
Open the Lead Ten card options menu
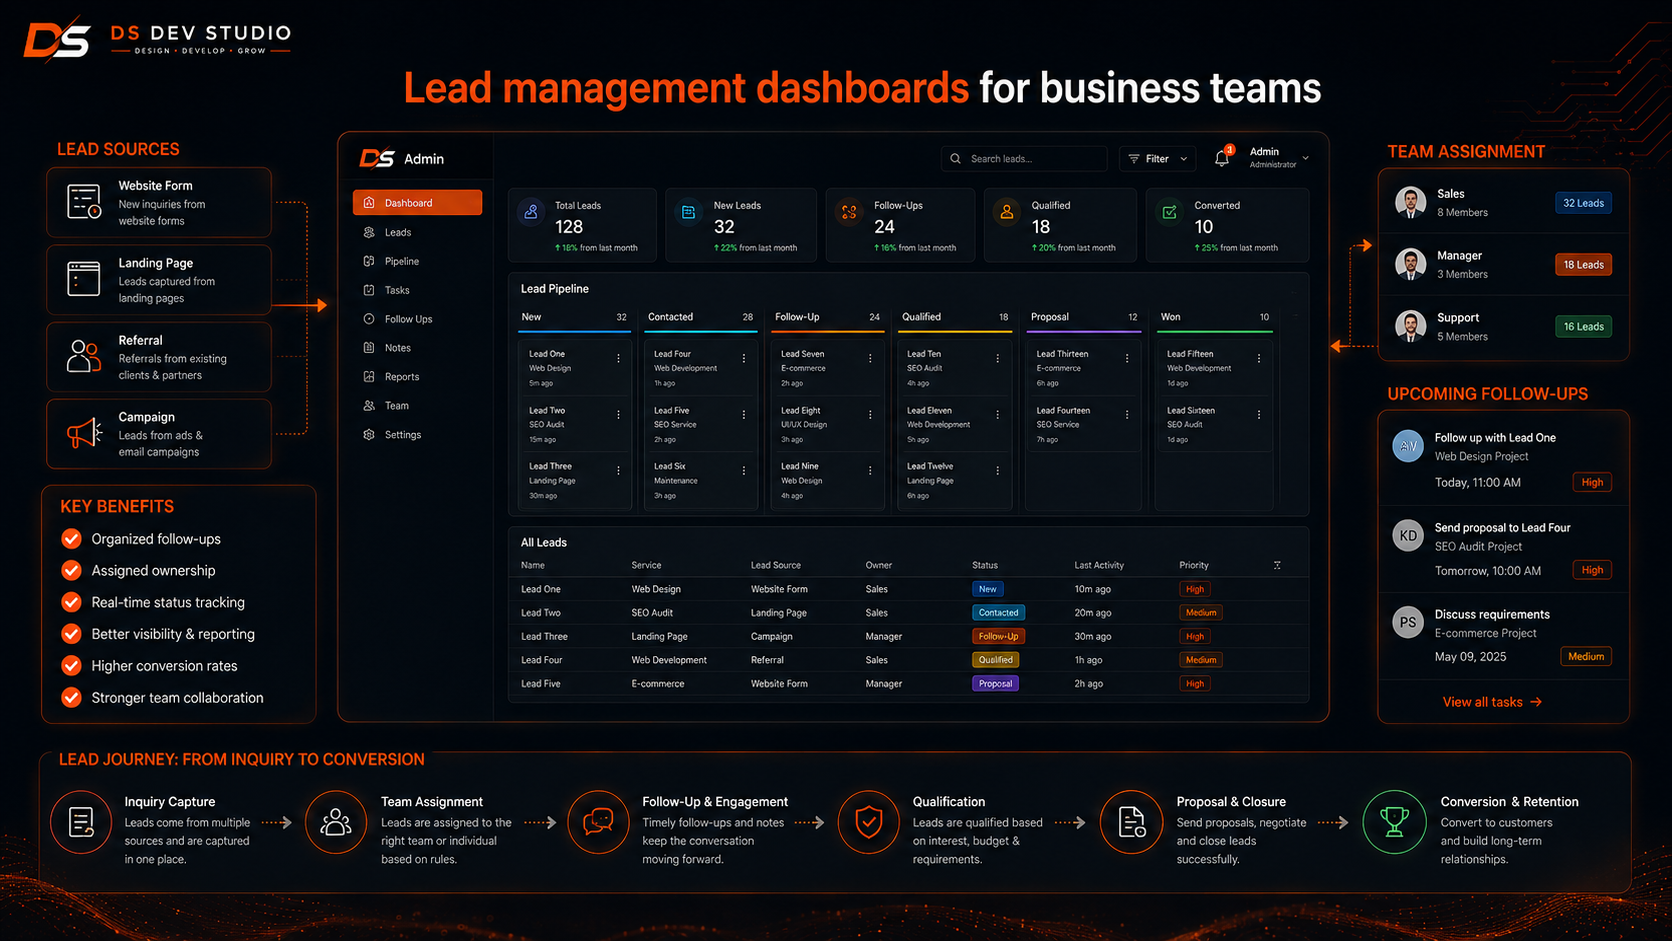pyautogui.click(x=997, y=358)
